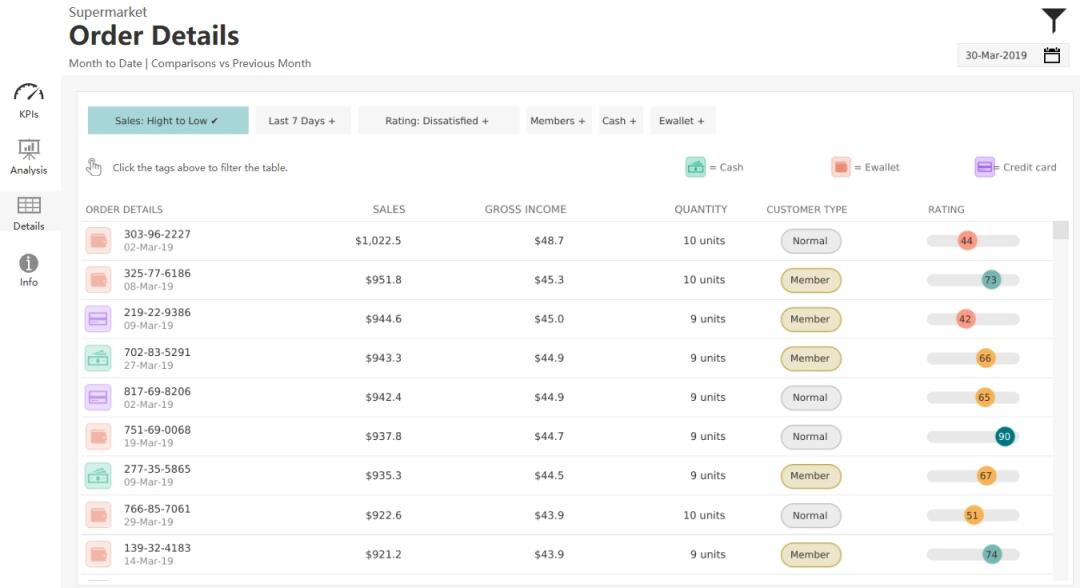Image resolution: width=1080 pixels, height=588 pixels.
Task: Click the $921.2 sales value
Action: click(x=383, y=554)
